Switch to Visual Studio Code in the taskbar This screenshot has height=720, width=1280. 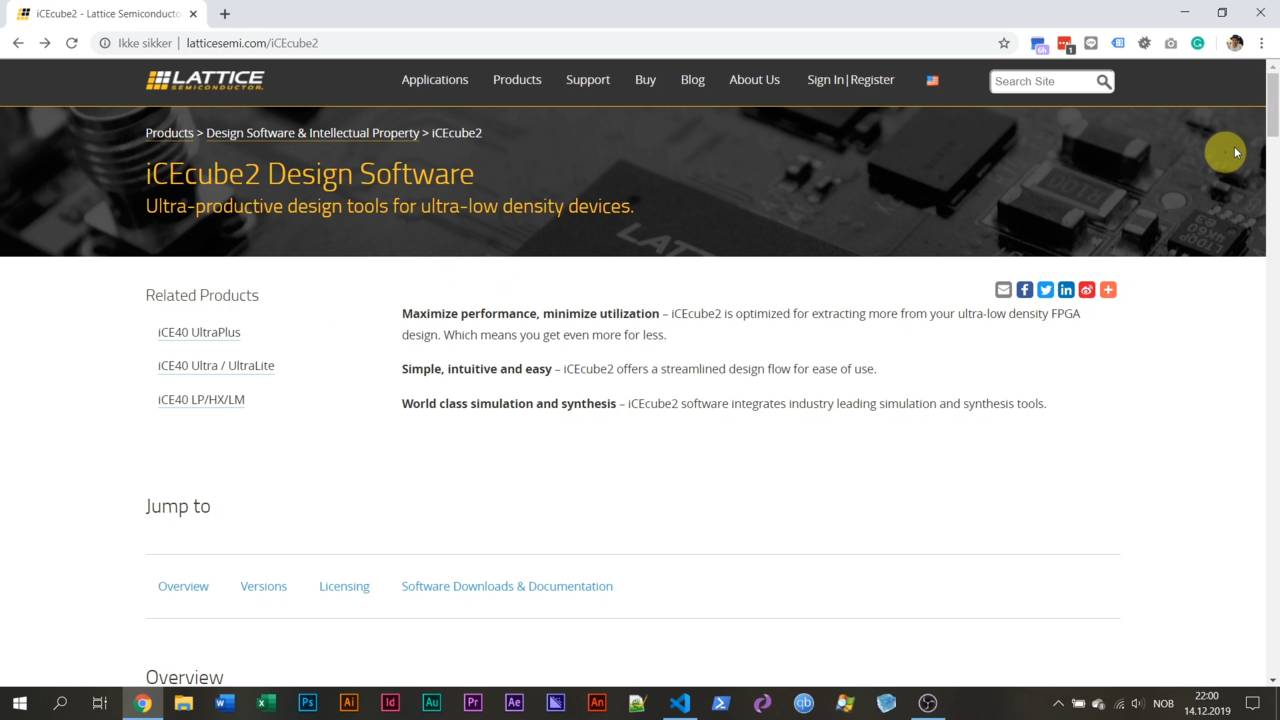point(680,703)
